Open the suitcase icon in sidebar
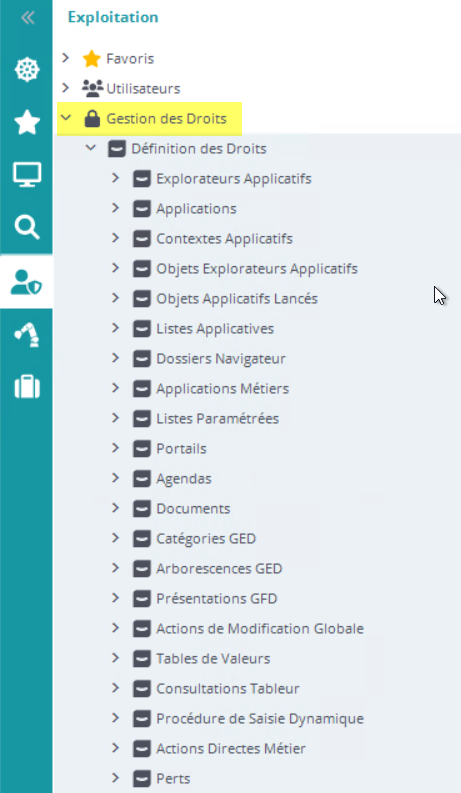This screenshot has height=793, width=461. point(27,387)
